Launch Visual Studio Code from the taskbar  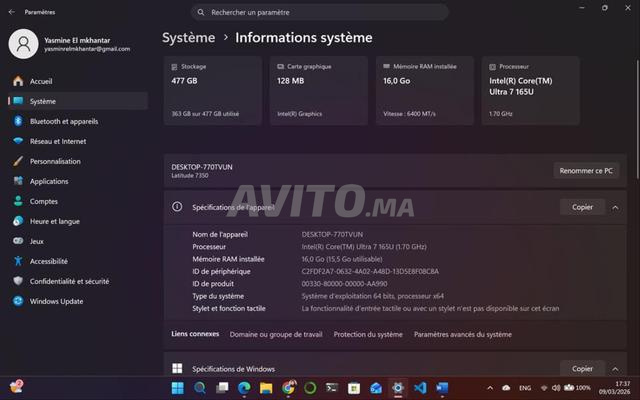click(x=420, y=387)
